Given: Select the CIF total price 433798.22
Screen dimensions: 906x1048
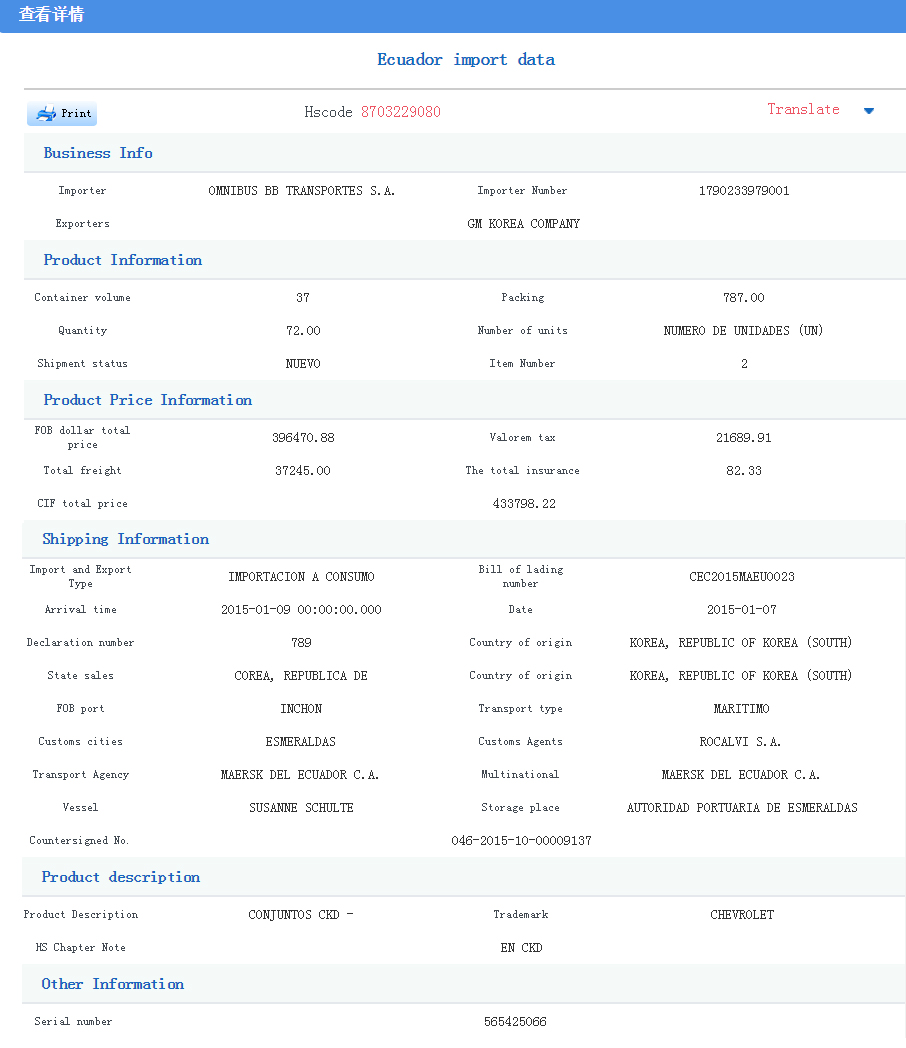Looking at the screenshot, I should 523,504.
